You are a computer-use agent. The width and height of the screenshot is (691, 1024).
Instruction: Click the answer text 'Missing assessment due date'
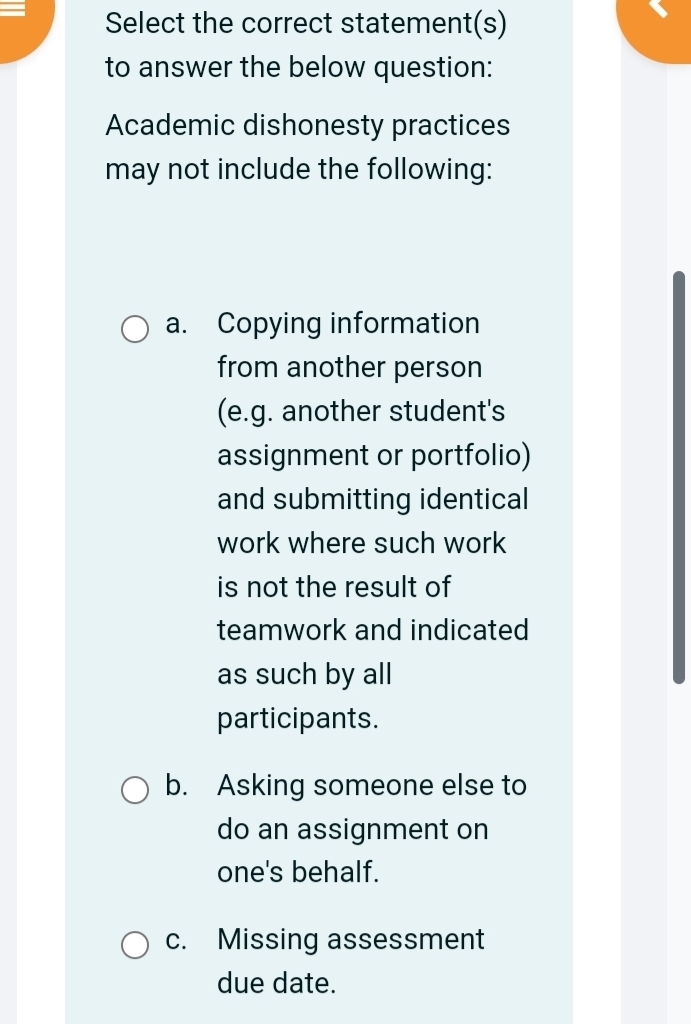coord(351,961)
